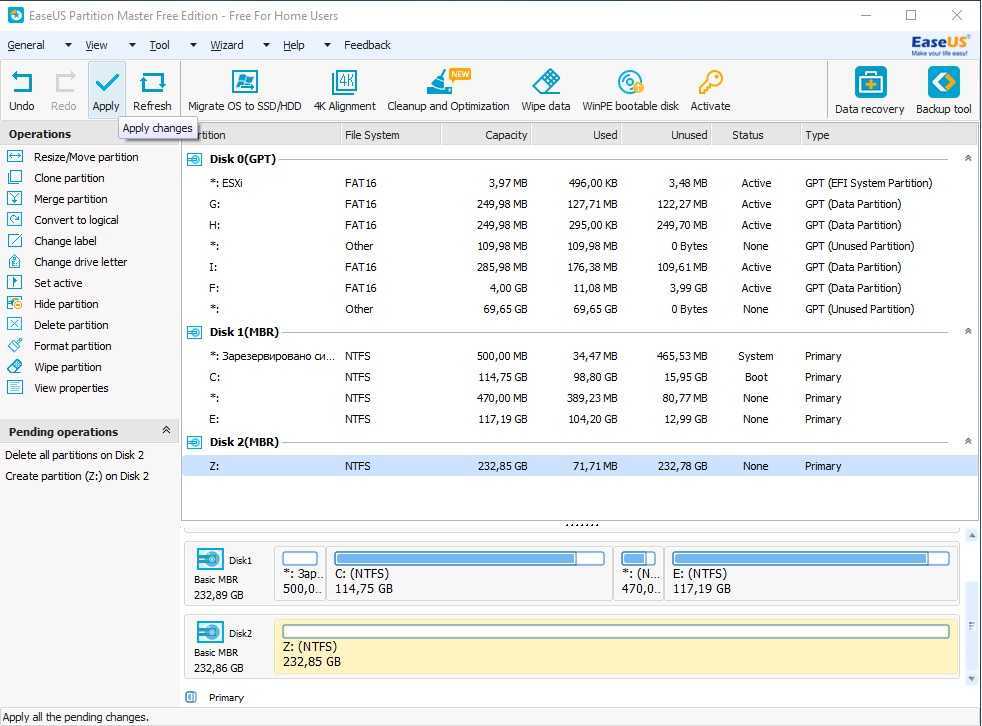Open the General menu
The image size is (982, 726).
coord(26,45)
